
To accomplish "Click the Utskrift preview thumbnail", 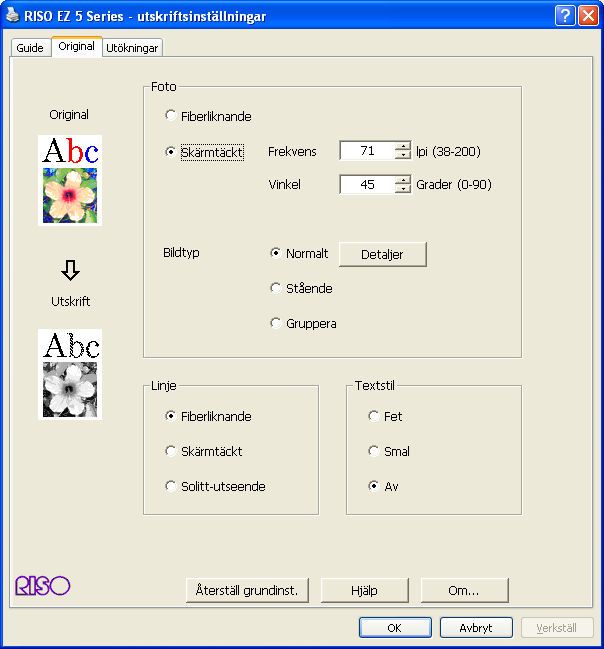I will tap(70, 375).
